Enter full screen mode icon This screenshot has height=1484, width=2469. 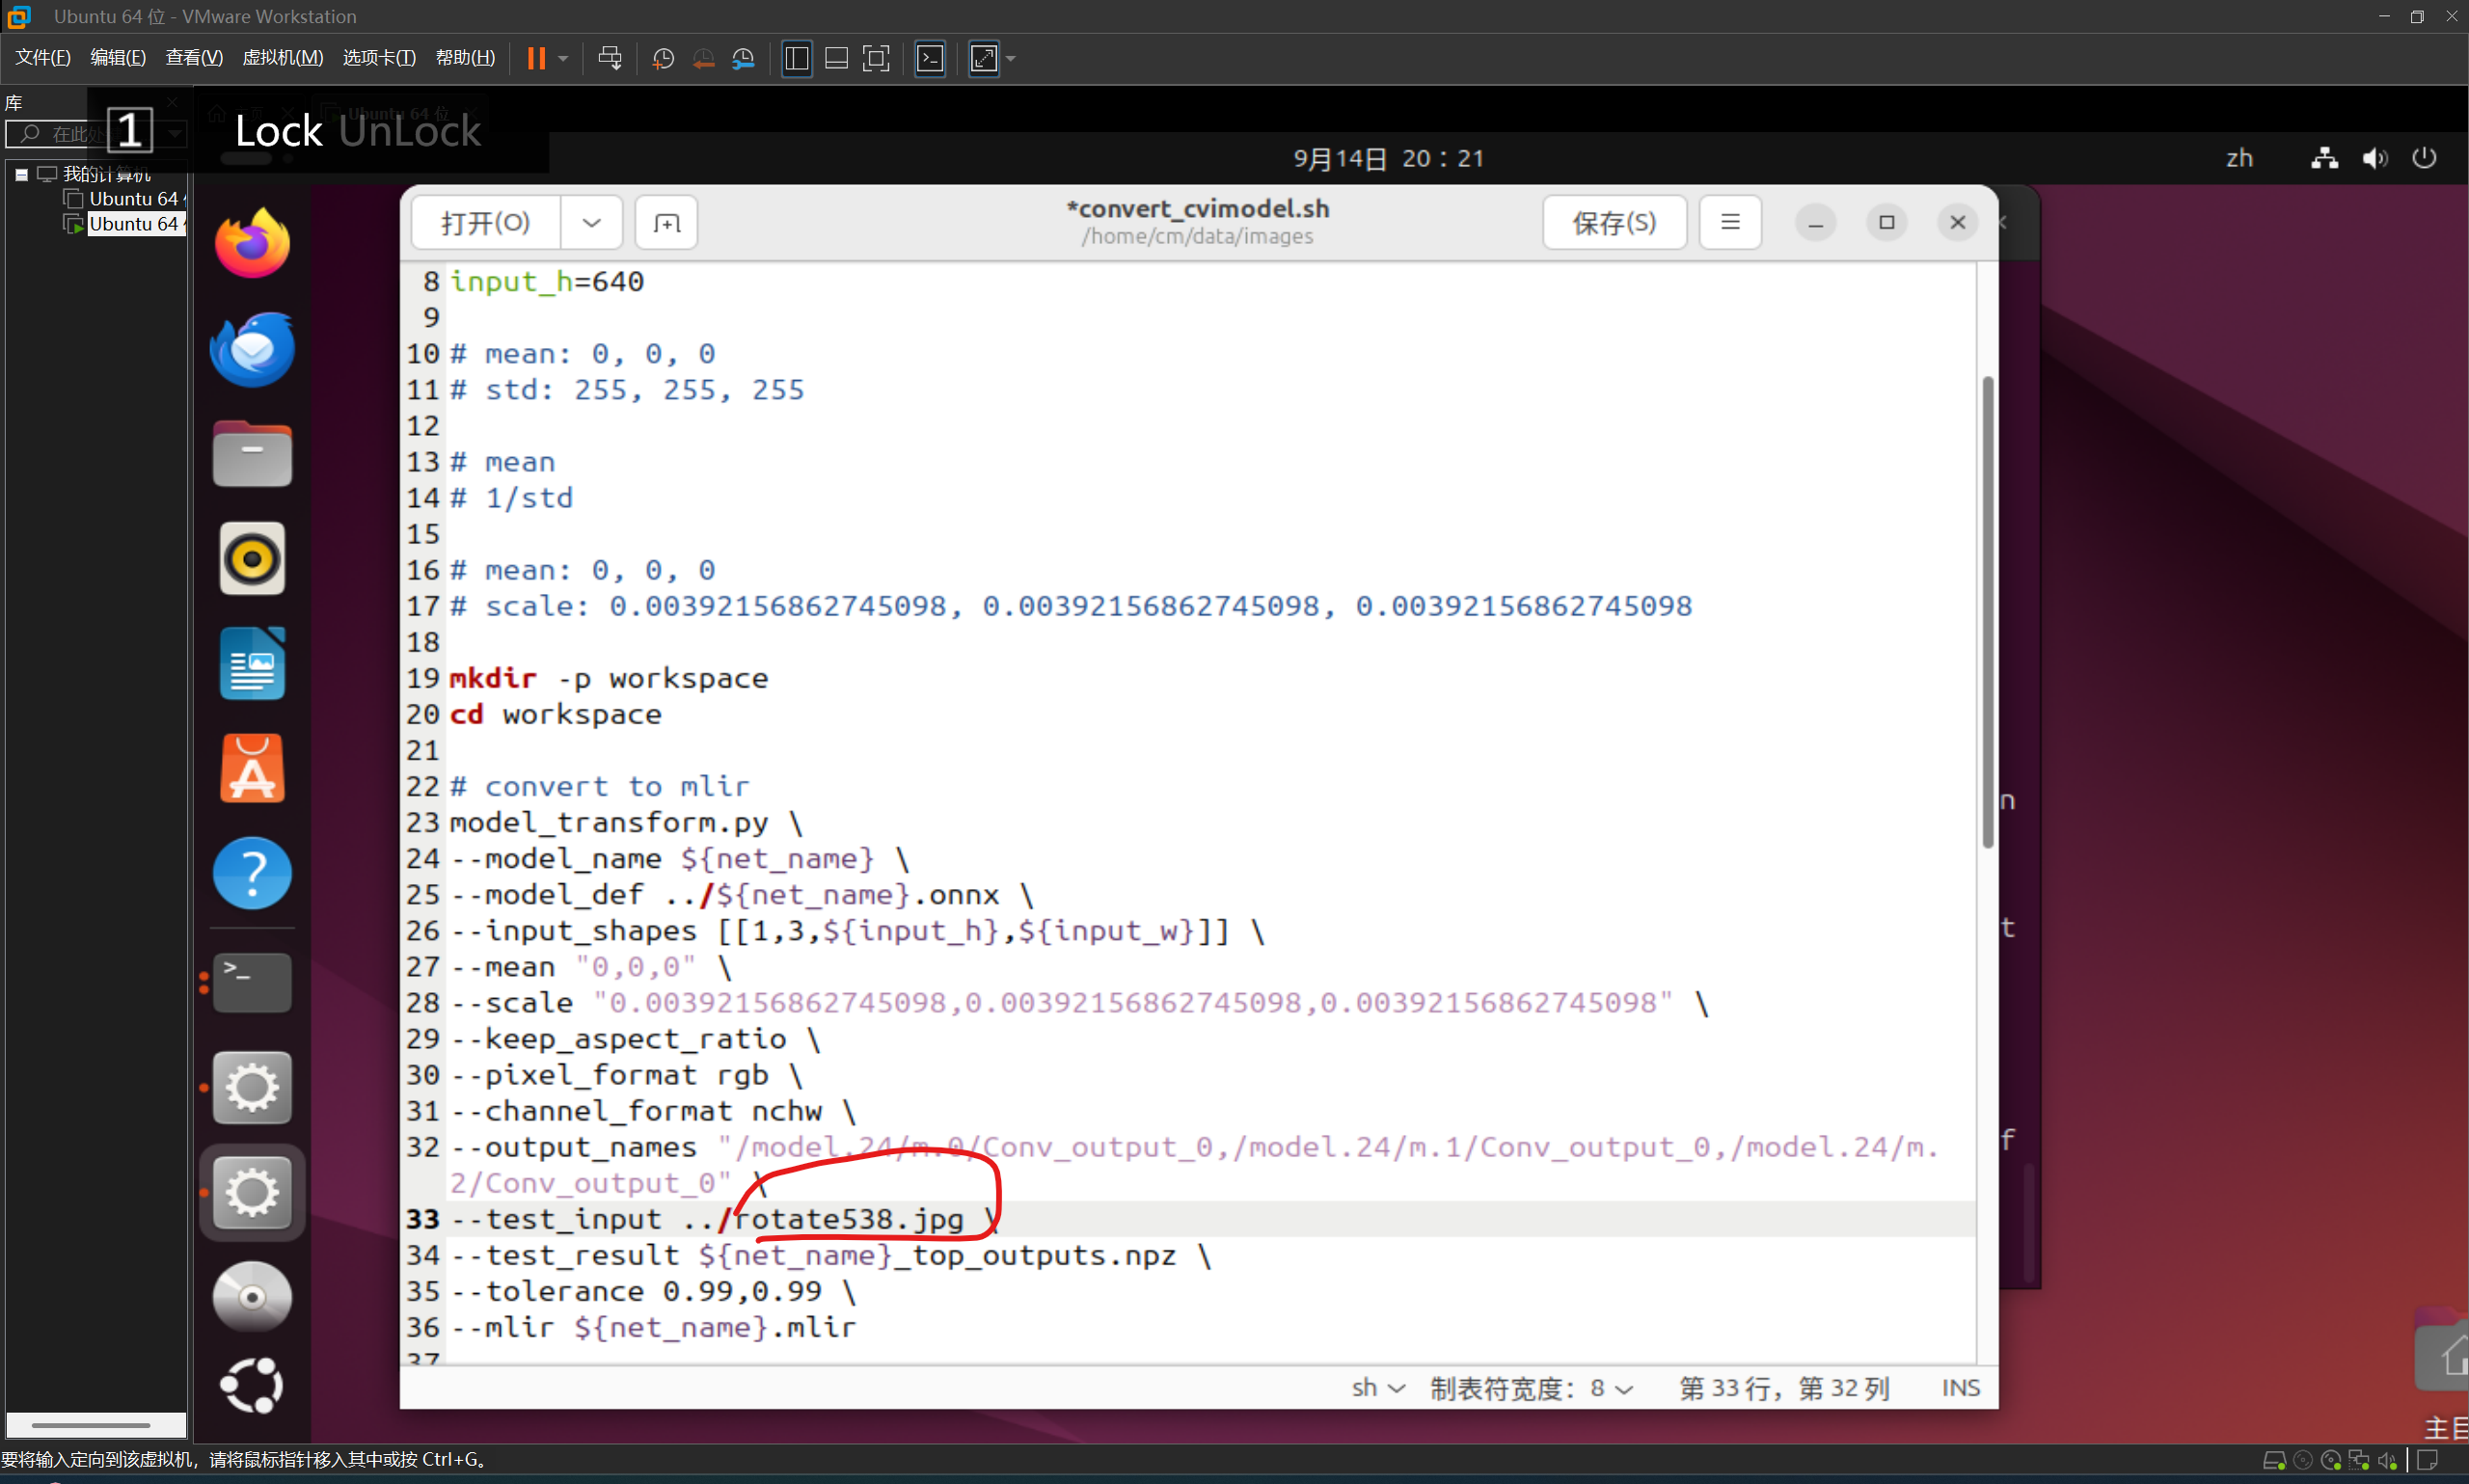point(876,58)
